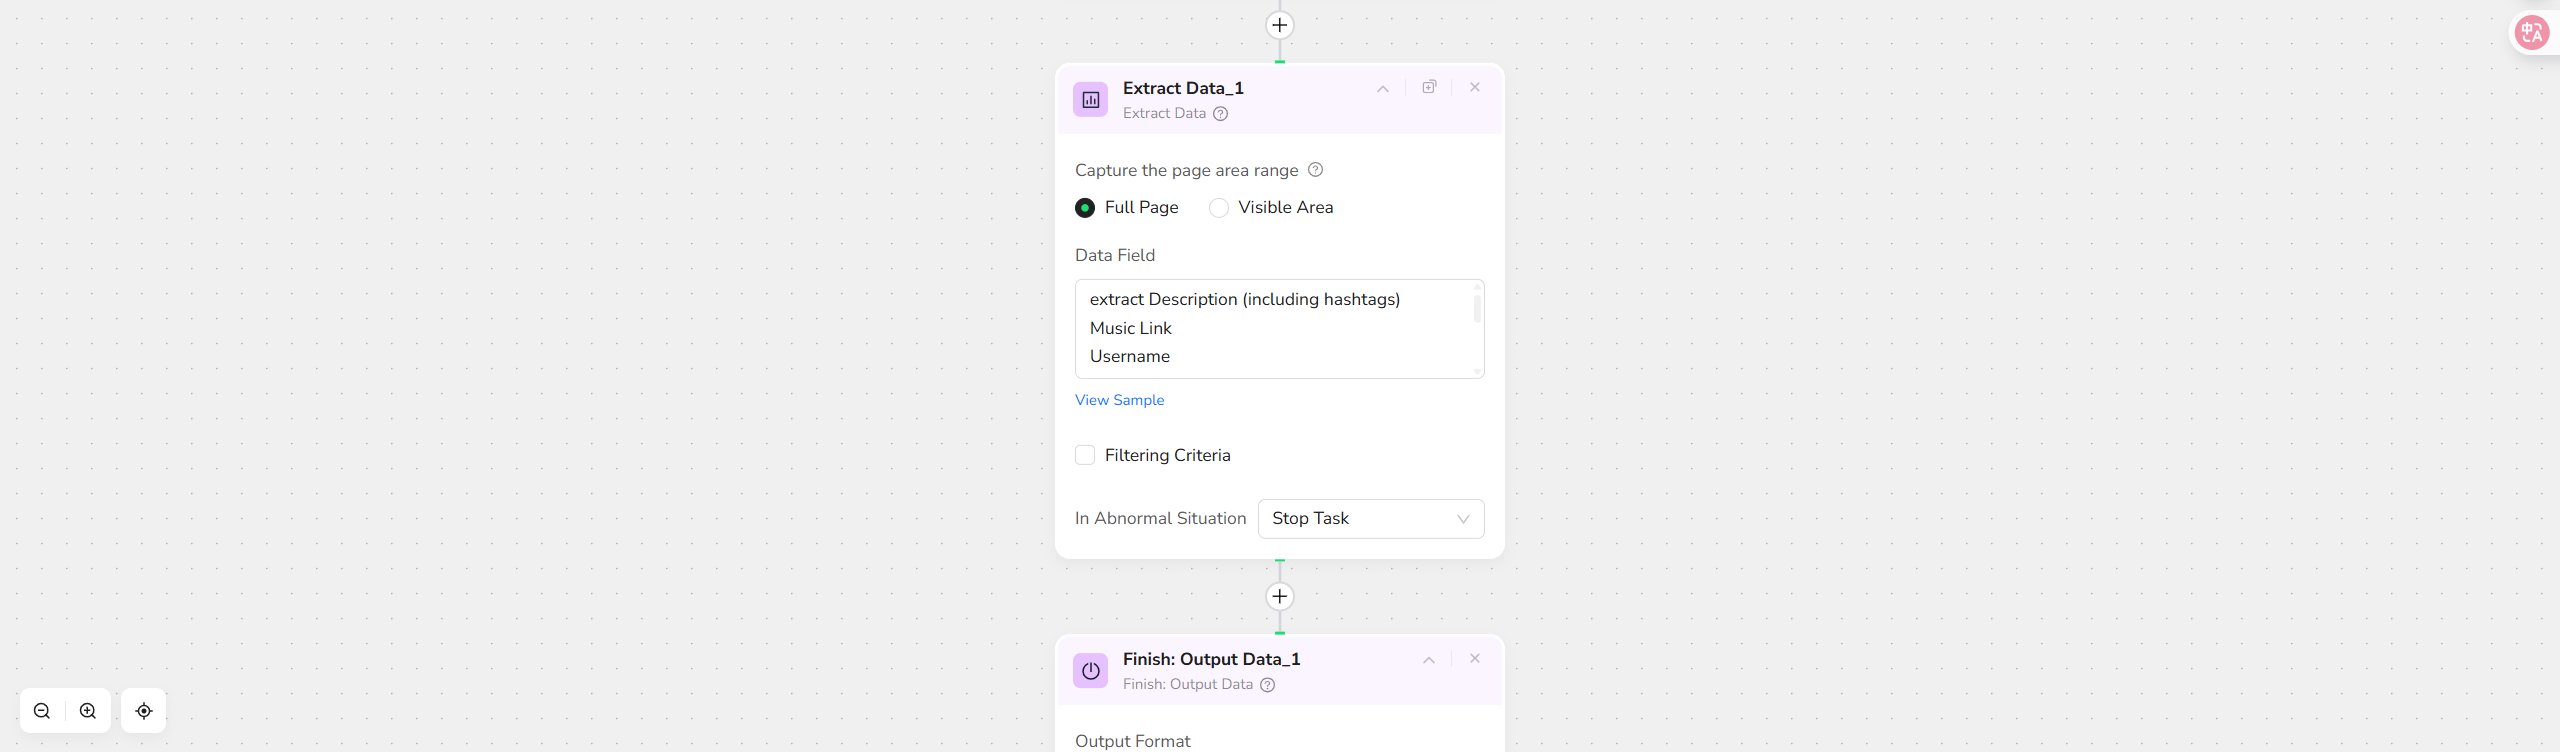Open help icon beside Capture page area range
This screenshot has height=752, width=2560.
coord(1315,170)
